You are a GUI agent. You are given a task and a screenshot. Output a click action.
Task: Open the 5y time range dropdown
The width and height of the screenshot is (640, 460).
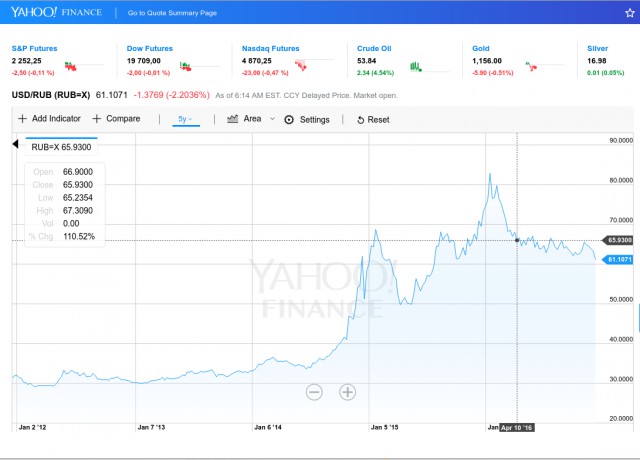click(x=186, y=119)
